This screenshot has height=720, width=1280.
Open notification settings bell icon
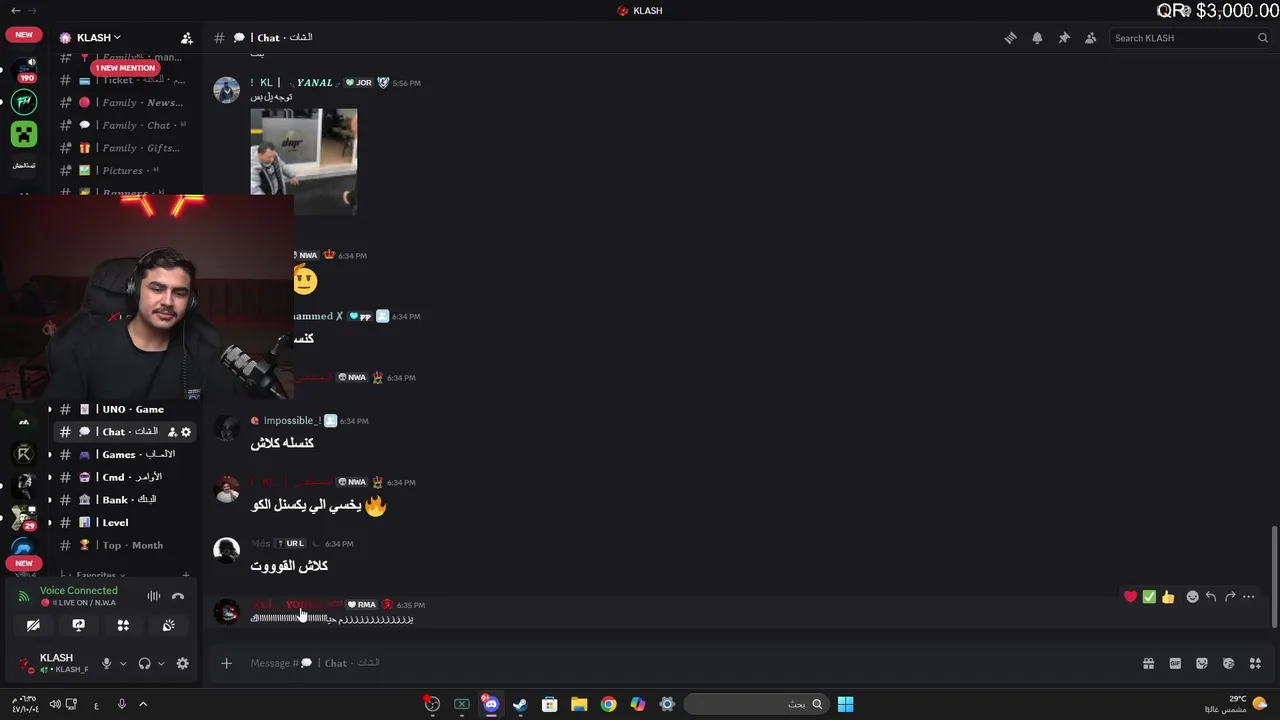(x=1037, y=38)
